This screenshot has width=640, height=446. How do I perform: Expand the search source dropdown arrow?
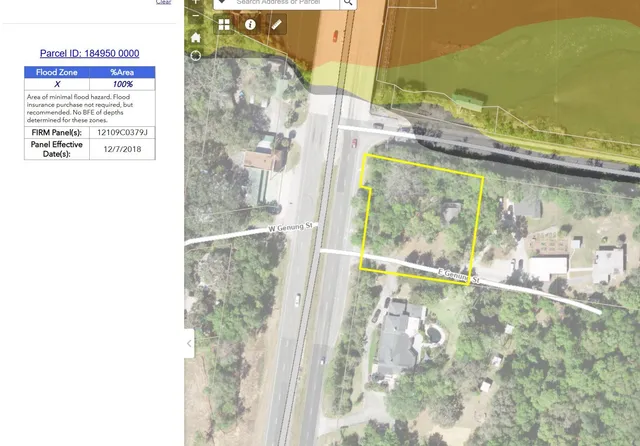coord(221,3)
